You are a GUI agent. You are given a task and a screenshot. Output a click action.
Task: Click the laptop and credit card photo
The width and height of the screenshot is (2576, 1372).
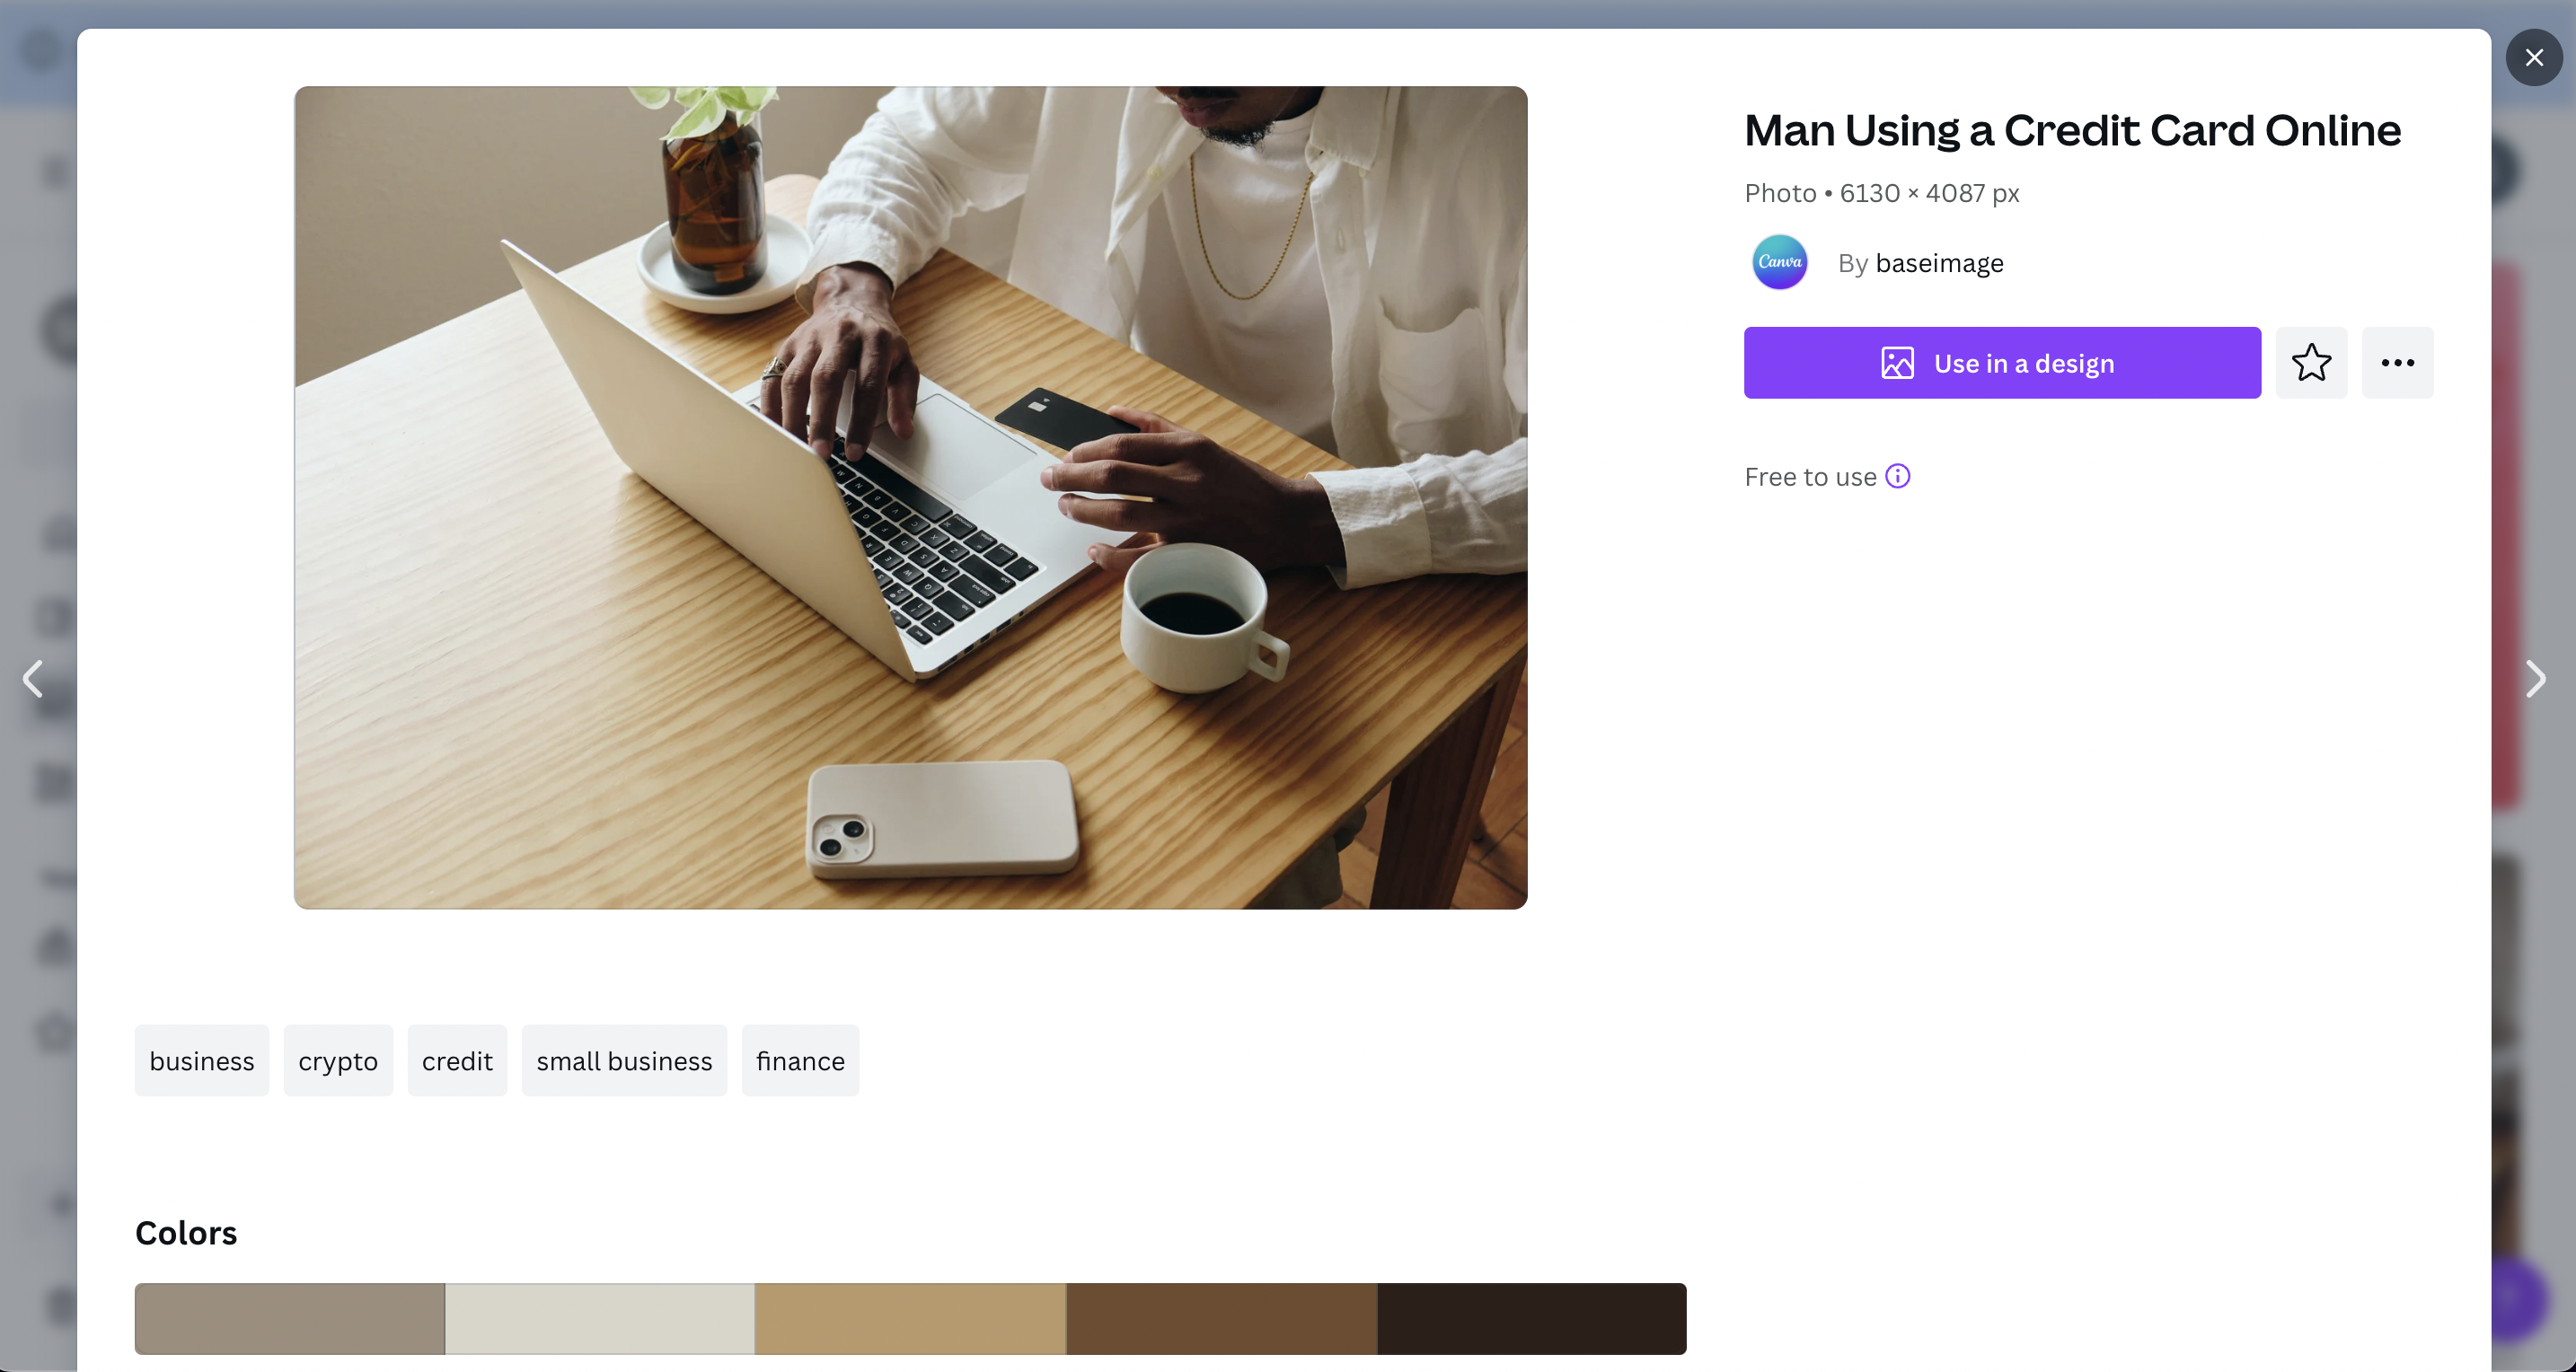coord(910,497)
